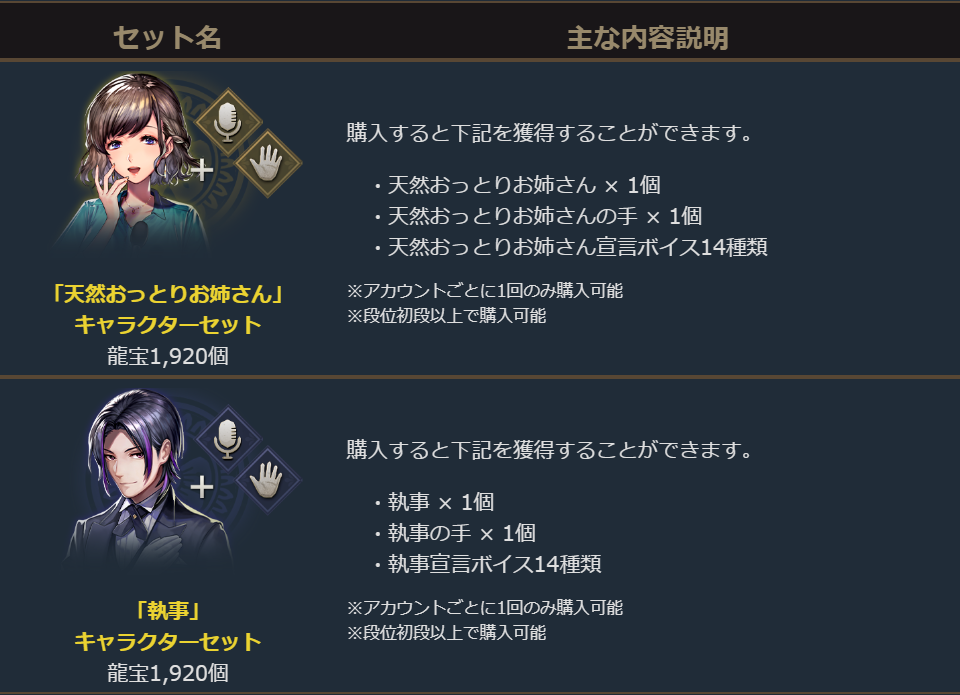Click the 天然おっとりお姉さんの手 × 1個 entry

tap(544, 216)
